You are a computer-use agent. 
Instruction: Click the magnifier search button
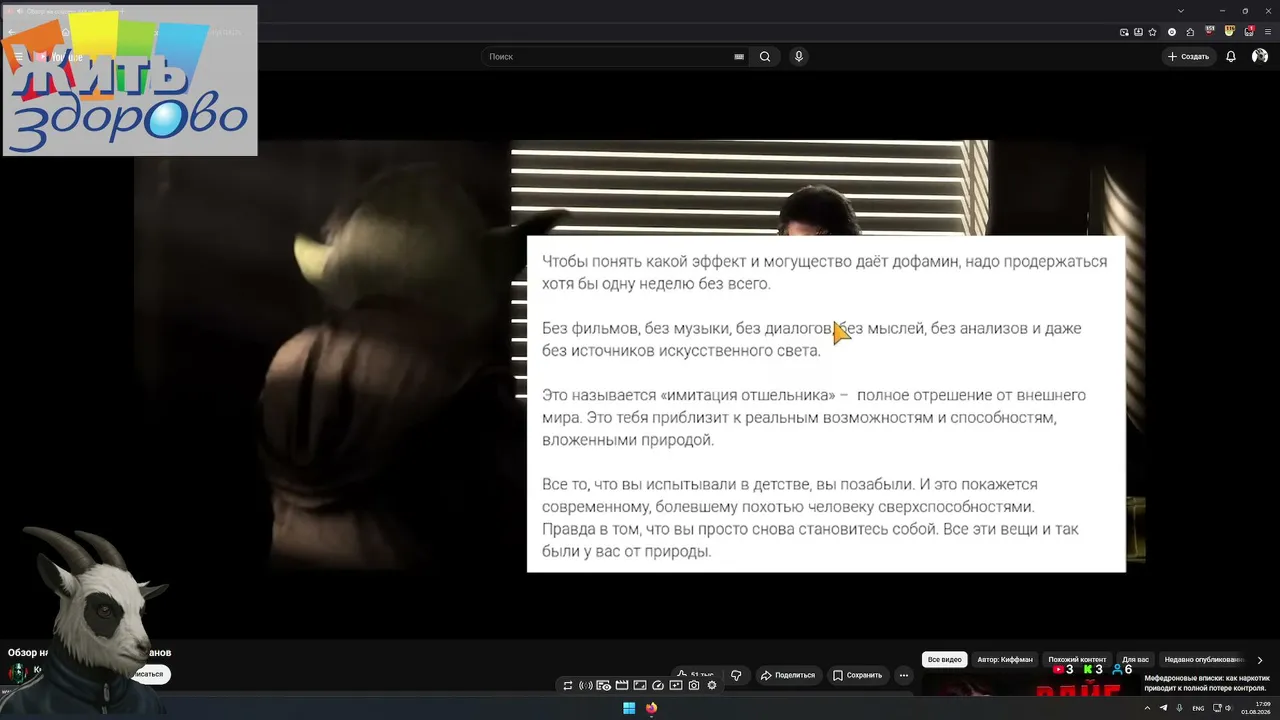(765, 57)
